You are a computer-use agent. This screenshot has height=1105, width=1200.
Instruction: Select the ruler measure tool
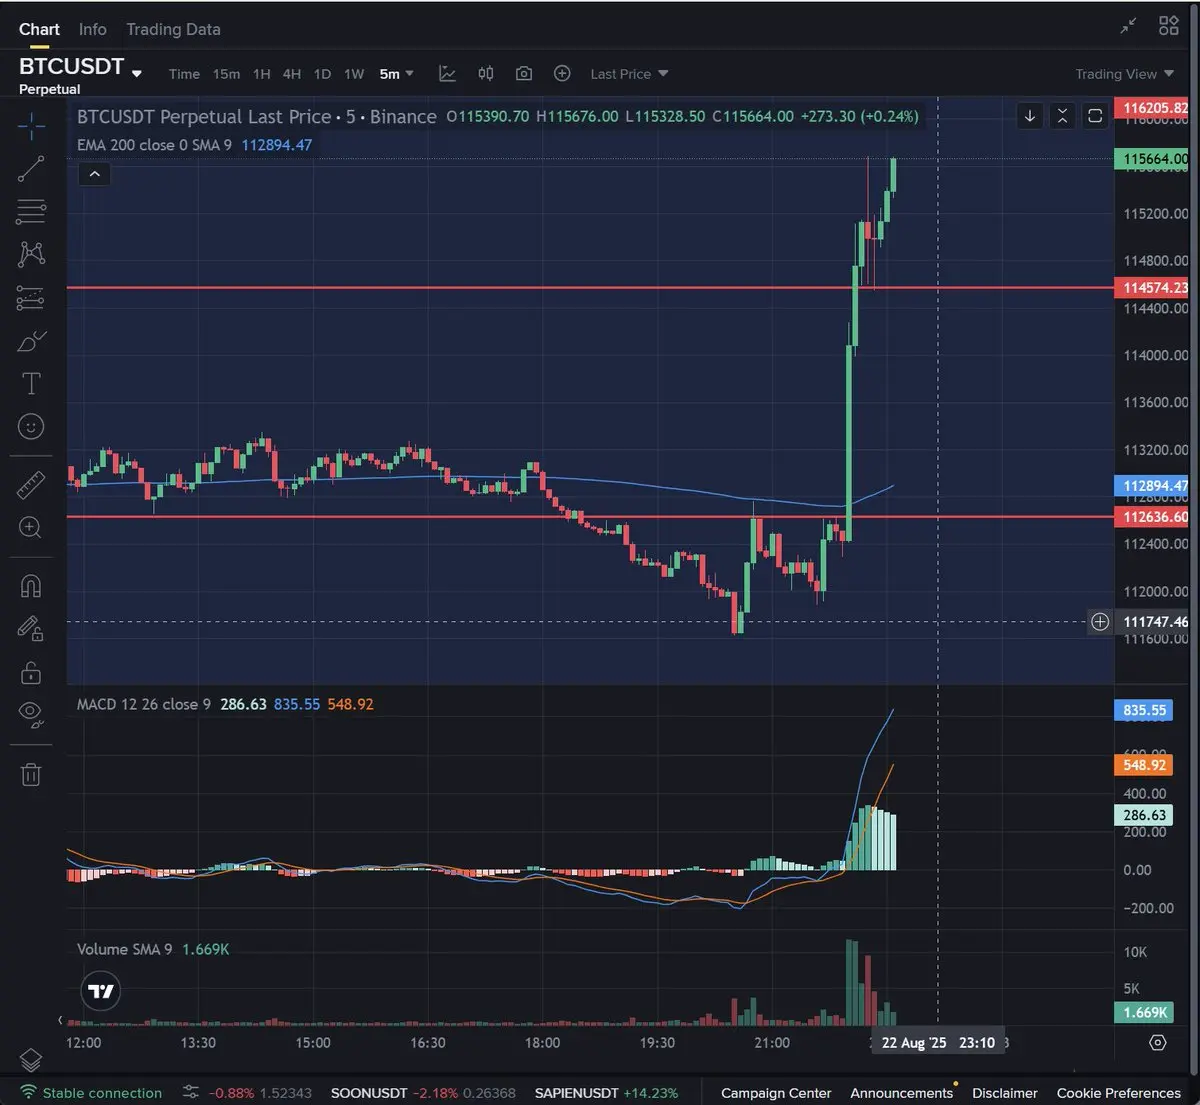(x=31, y=485)
